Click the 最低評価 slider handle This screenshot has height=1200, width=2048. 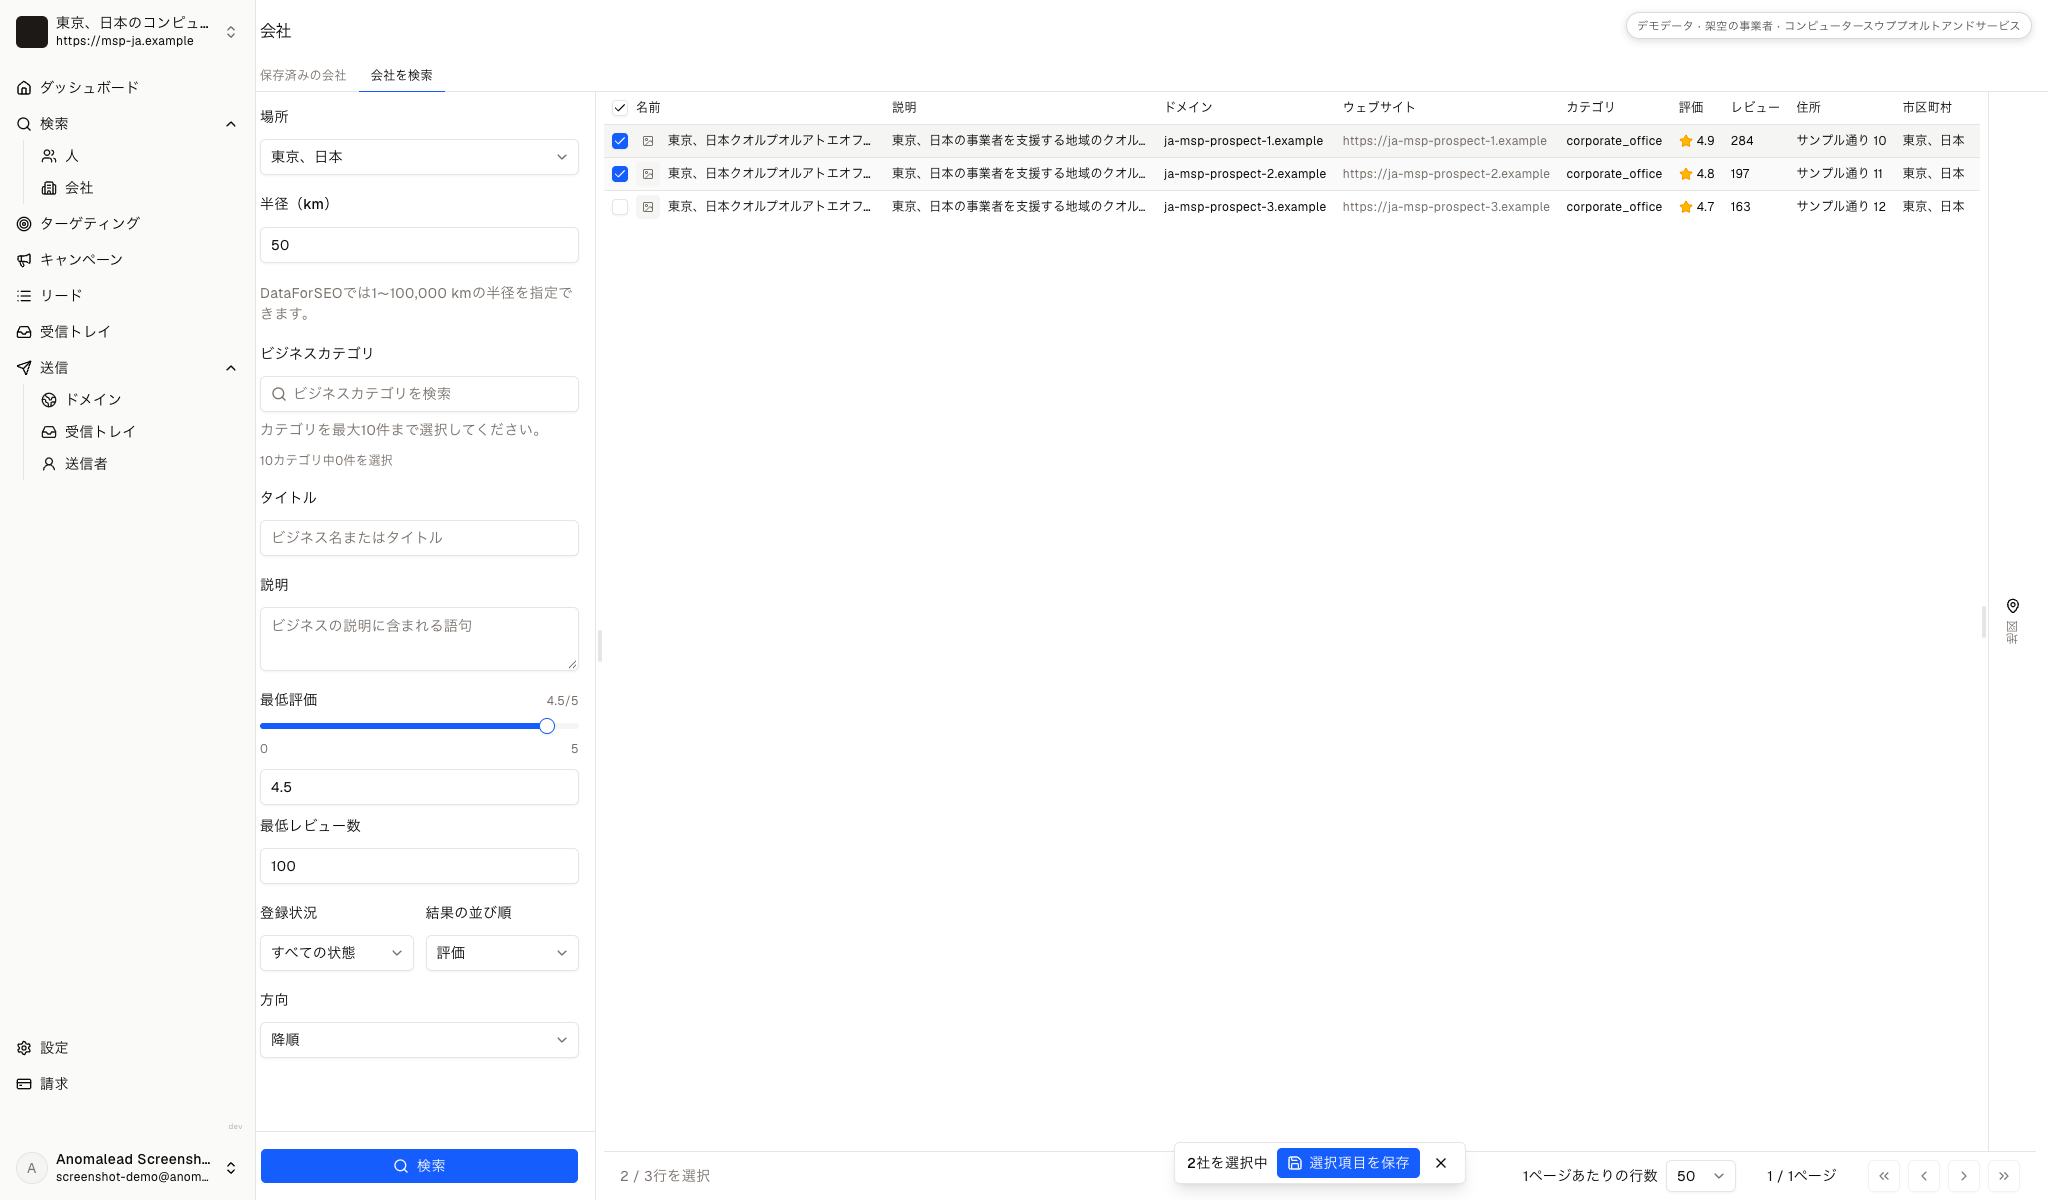point(547,726)
